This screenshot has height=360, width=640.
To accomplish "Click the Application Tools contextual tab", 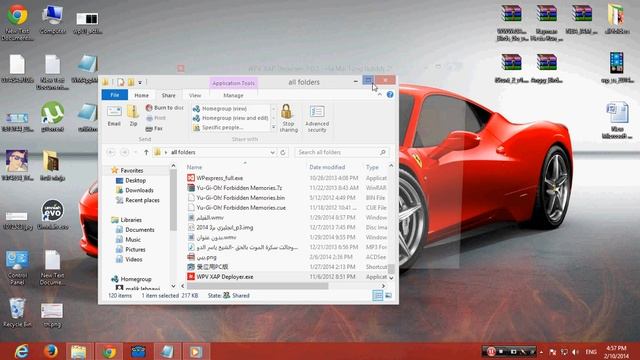I will (233, 83).
